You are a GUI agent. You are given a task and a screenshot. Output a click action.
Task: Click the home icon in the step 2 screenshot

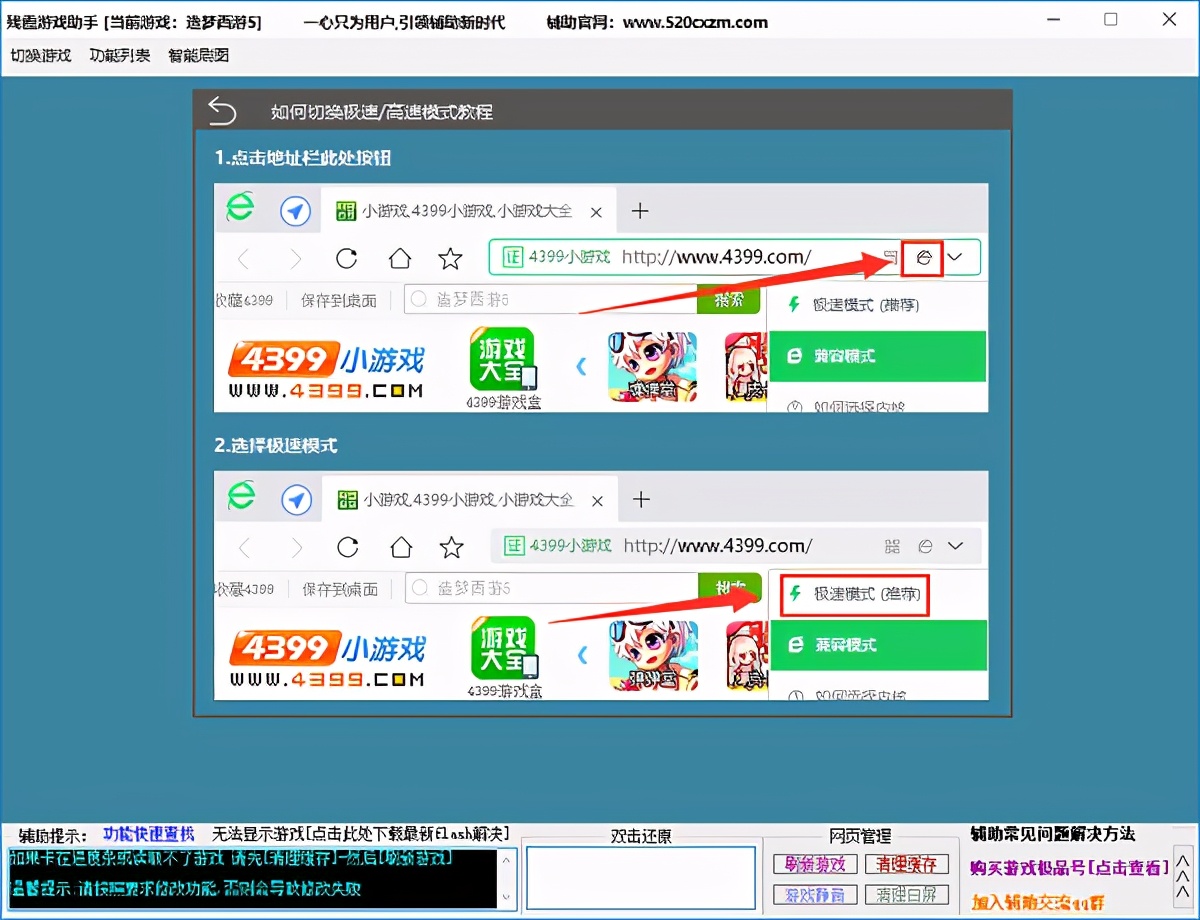401,547
